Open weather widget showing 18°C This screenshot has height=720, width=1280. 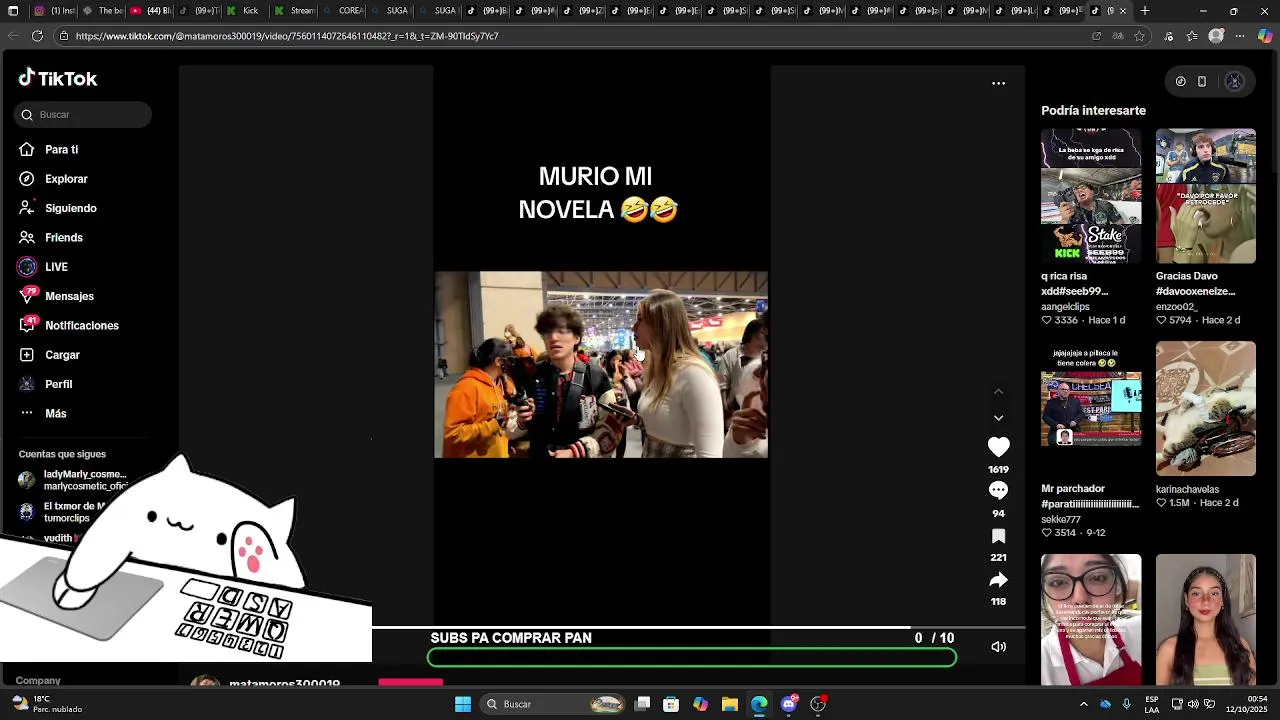(x=45, y=704)
